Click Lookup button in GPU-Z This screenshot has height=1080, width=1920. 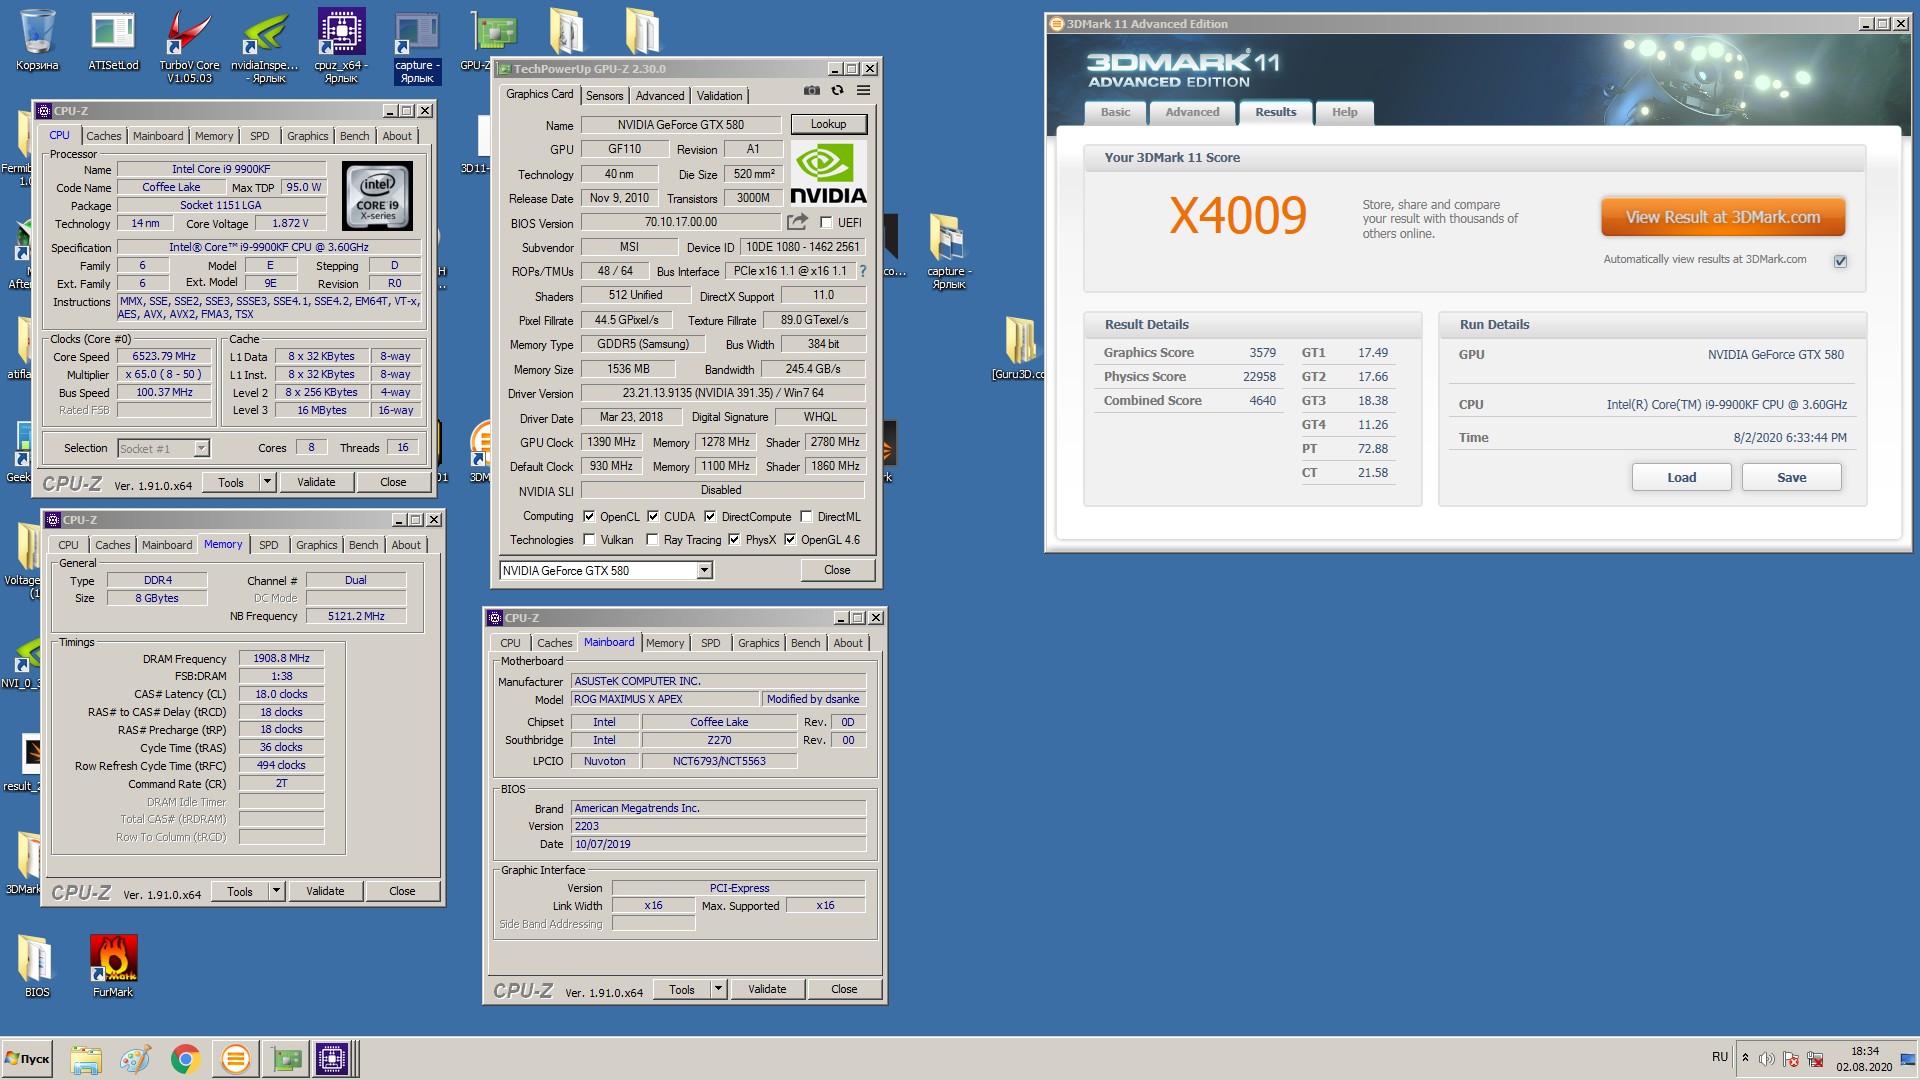coord(828,124)
